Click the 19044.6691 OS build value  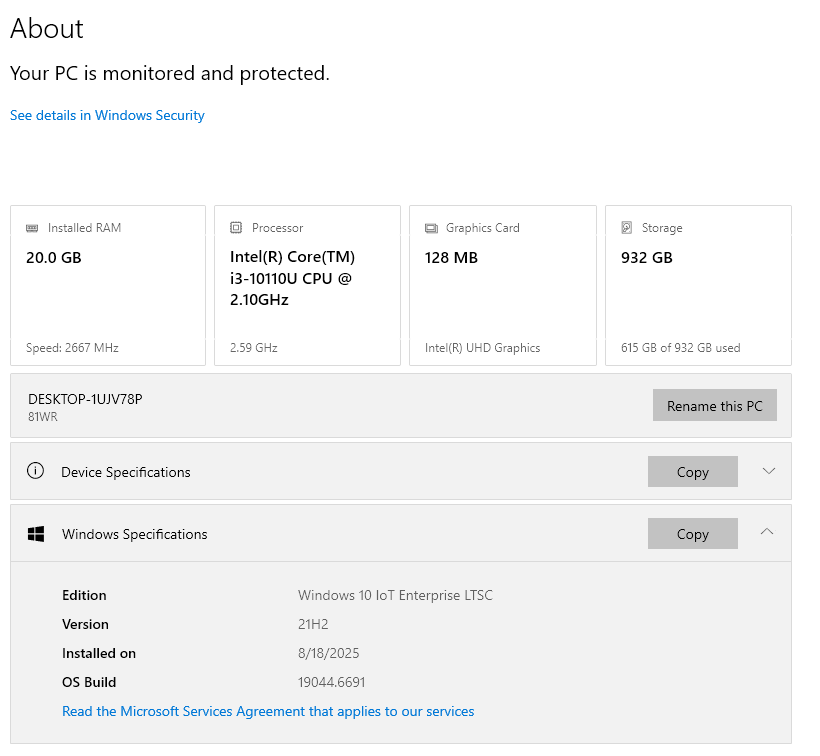pyautogui.click(x=332, y=682)
